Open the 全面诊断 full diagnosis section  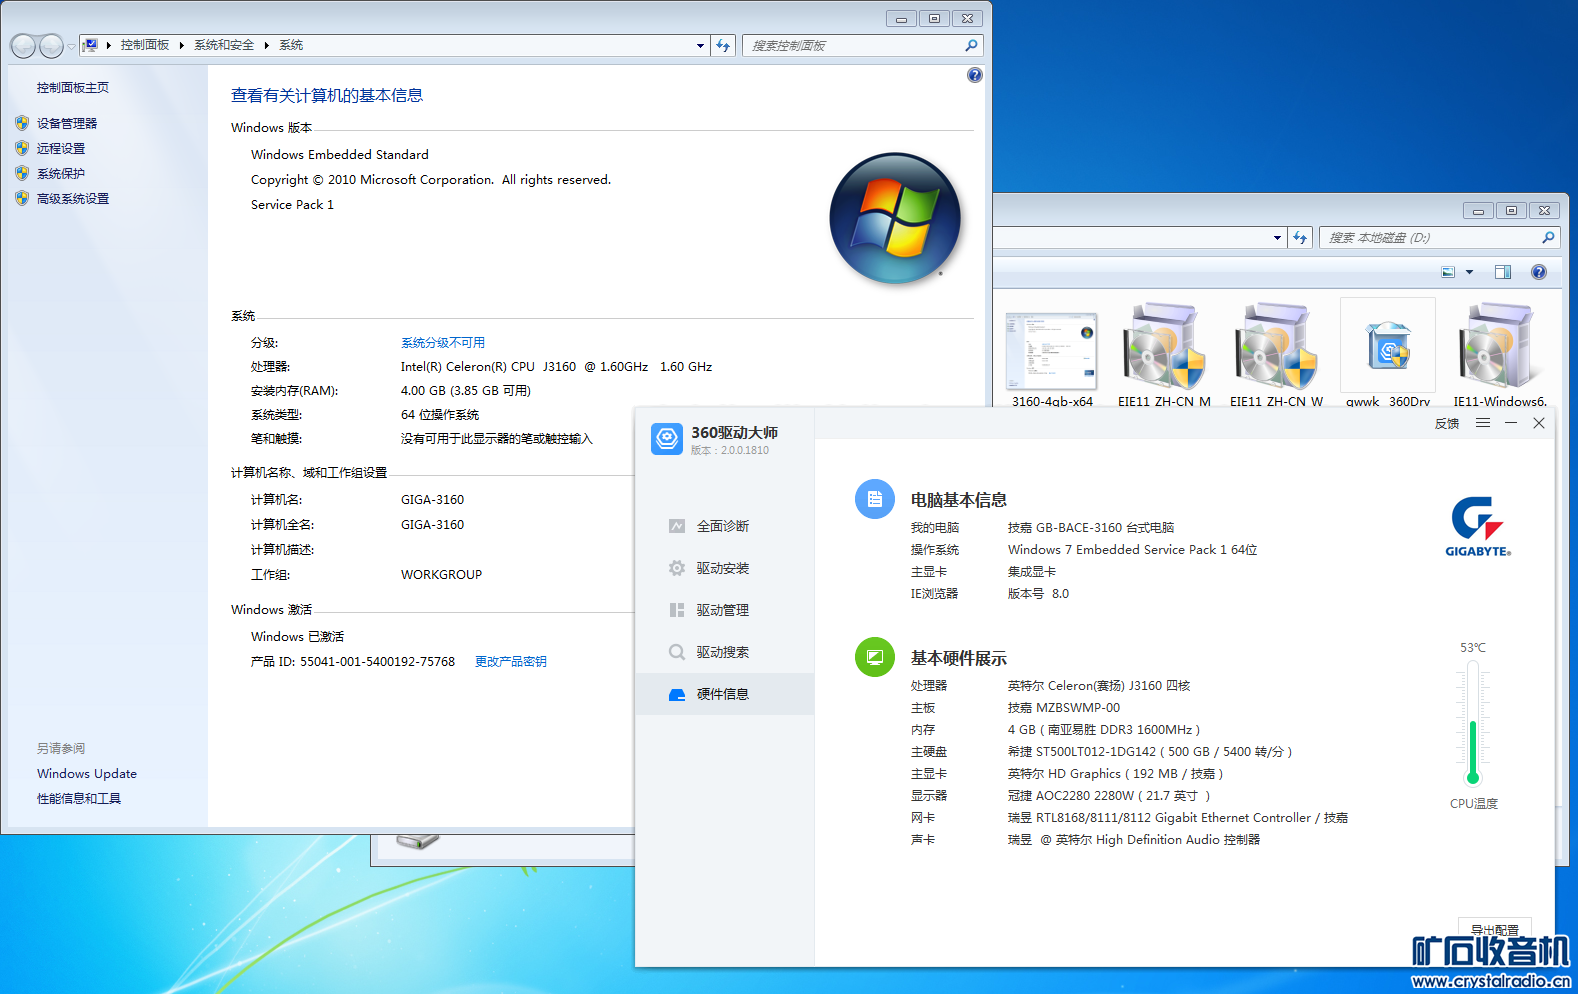722,526
